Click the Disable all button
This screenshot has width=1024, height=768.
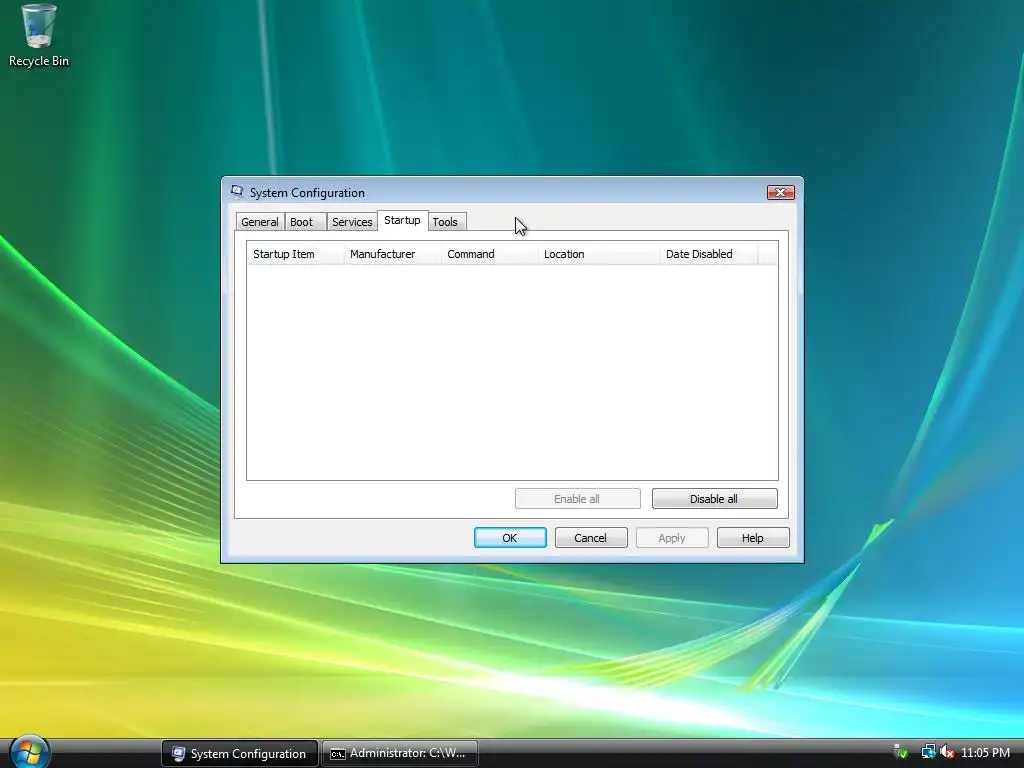pos(714,499)
